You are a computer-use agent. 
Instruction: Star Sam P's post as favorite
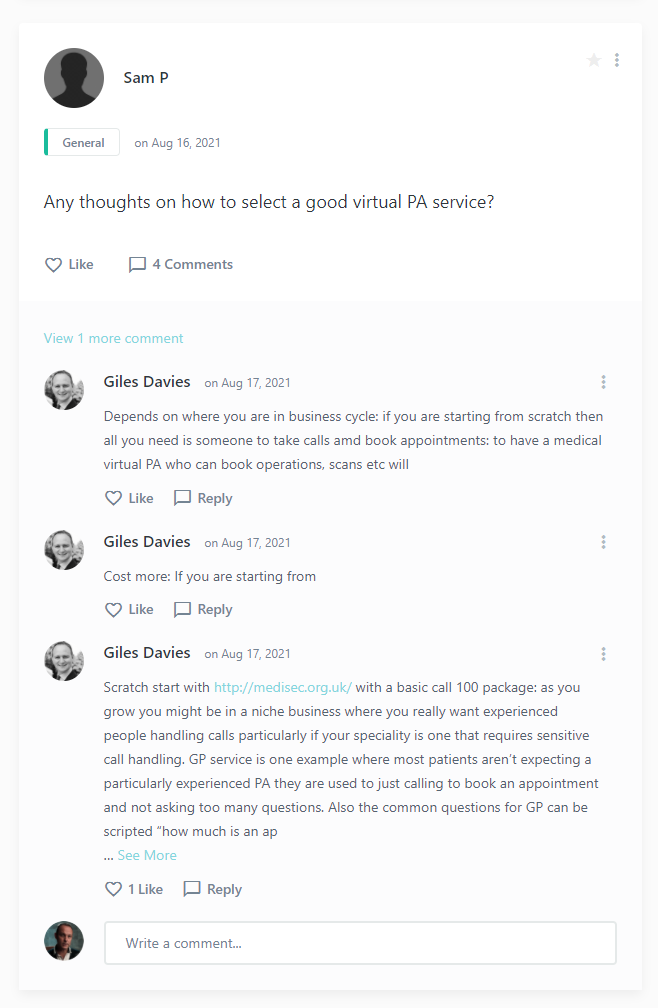tap(594, 60)
